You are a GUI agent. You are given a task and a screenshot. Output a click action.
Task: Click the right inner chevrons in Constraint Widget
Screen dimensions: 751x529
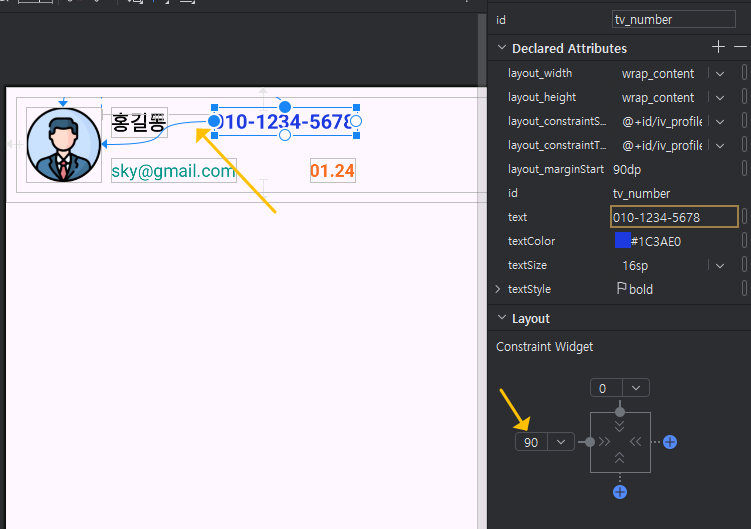point(636,442)
